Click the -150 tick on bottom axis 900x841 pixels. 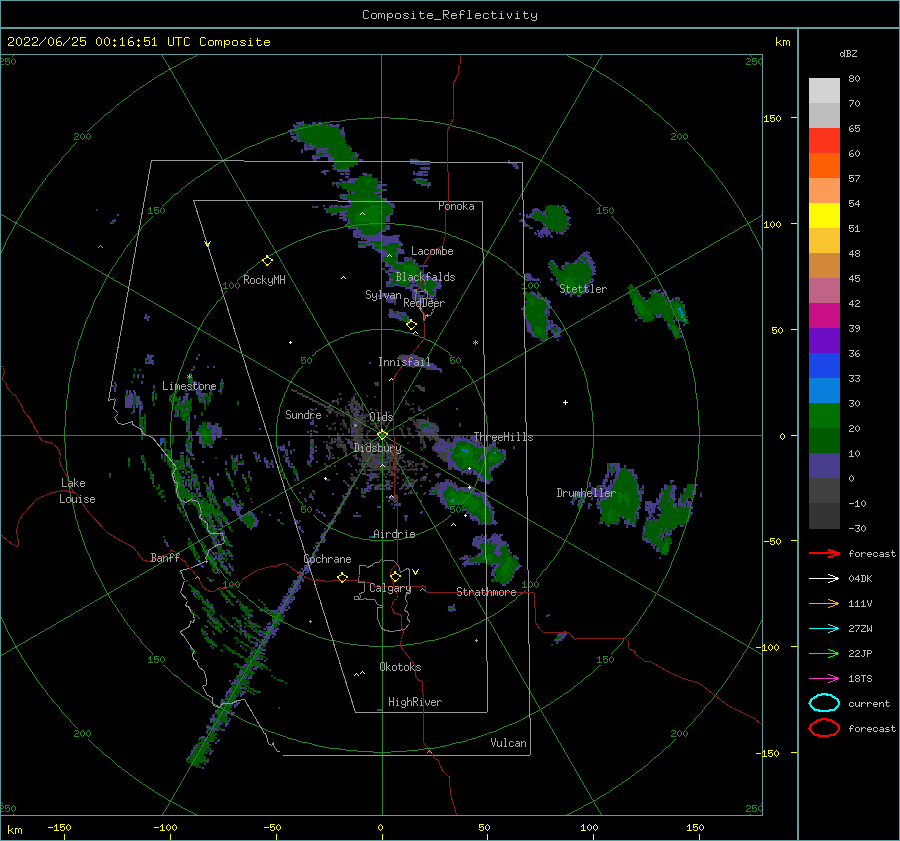coord(60,827)
